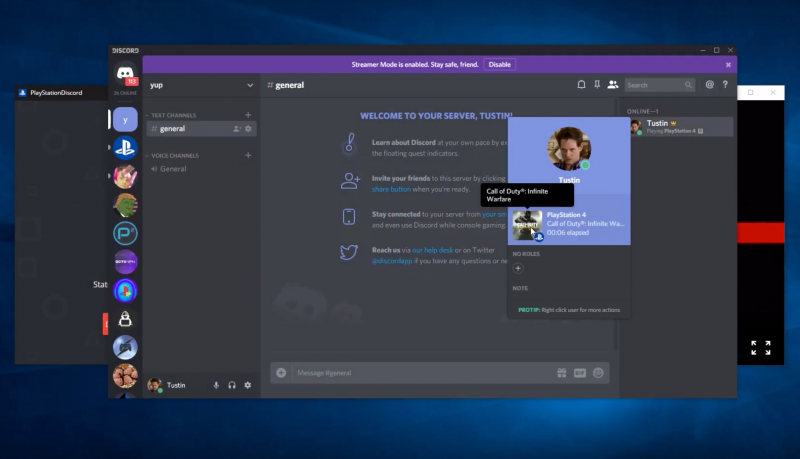
Task: Click PlayStationDiscord window title
Action: [x=56, y=93]
